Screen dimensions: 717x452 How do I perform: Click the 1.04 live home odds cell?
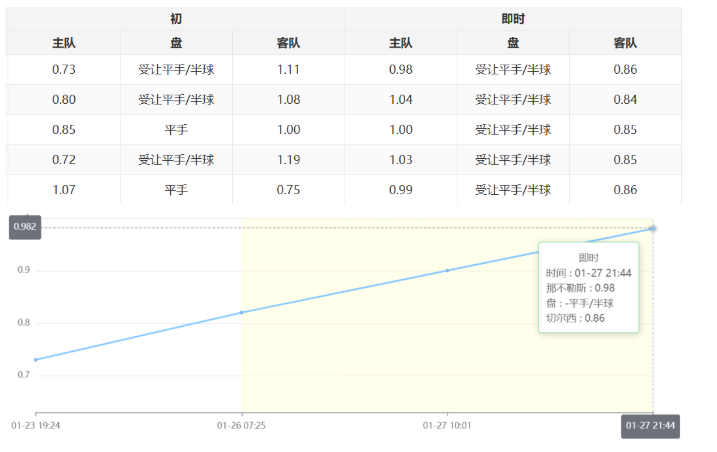(x=401, y=100)
